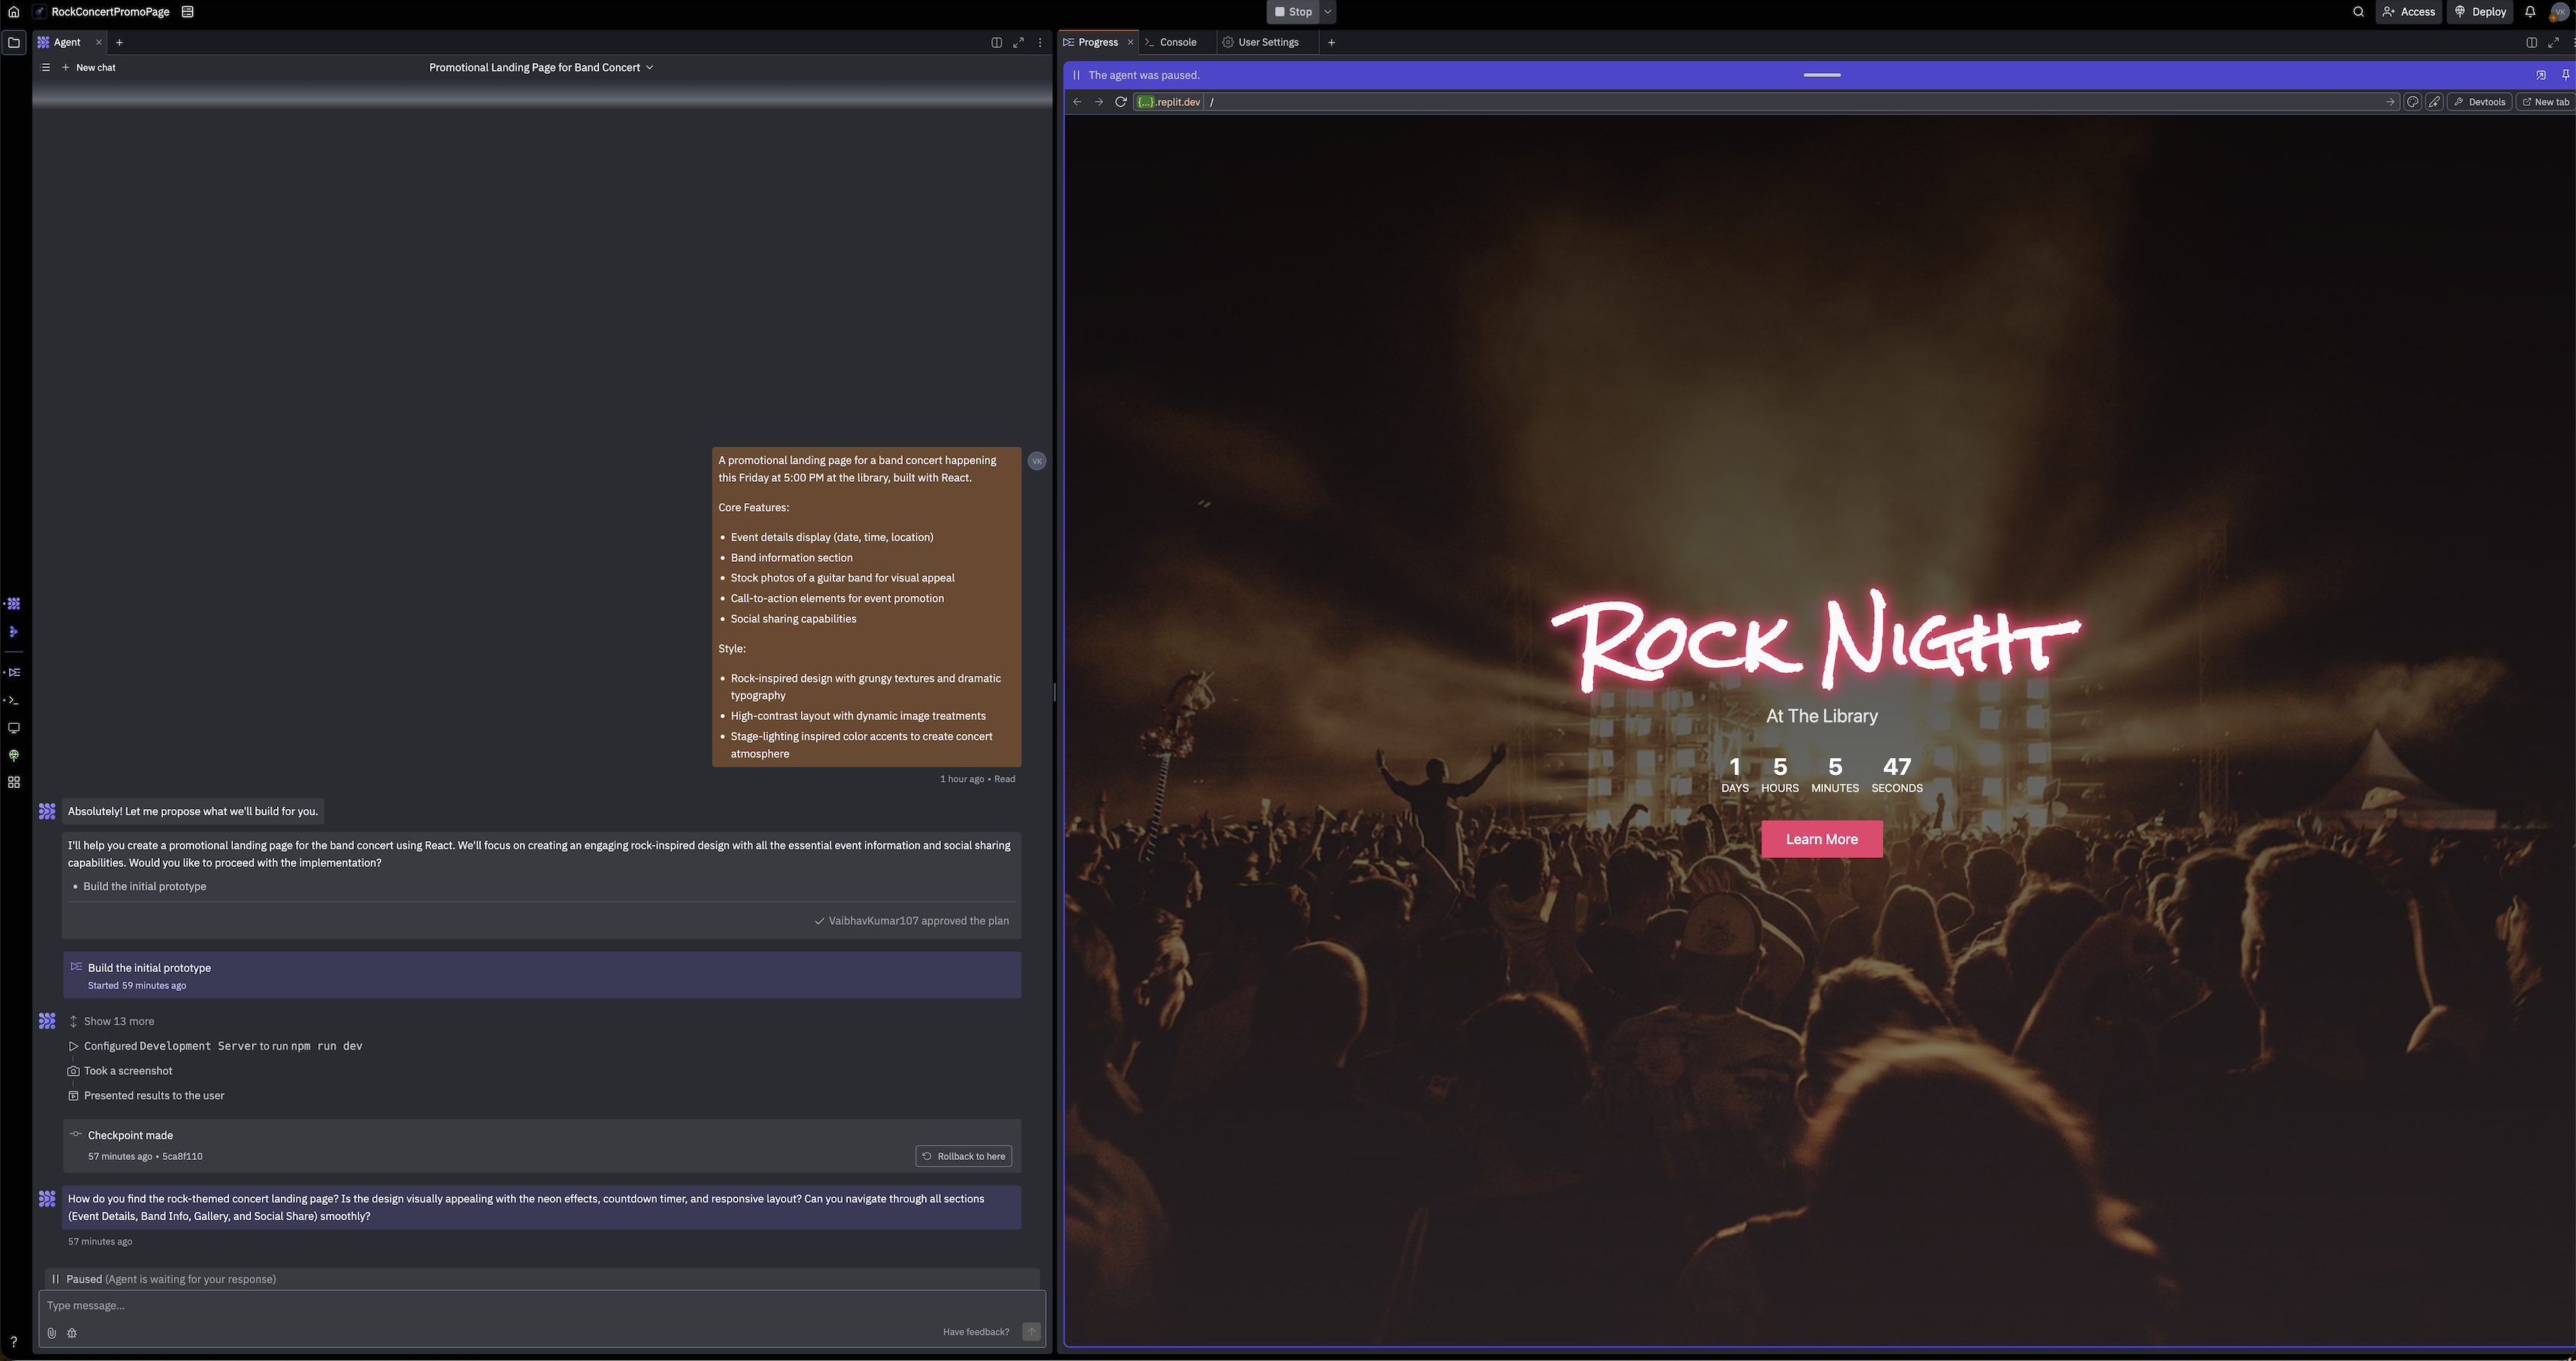The width and height of the screenshot is (2576, 1361).
Task: Click the search magnifier in the top bar
Action: [2358, 12]
